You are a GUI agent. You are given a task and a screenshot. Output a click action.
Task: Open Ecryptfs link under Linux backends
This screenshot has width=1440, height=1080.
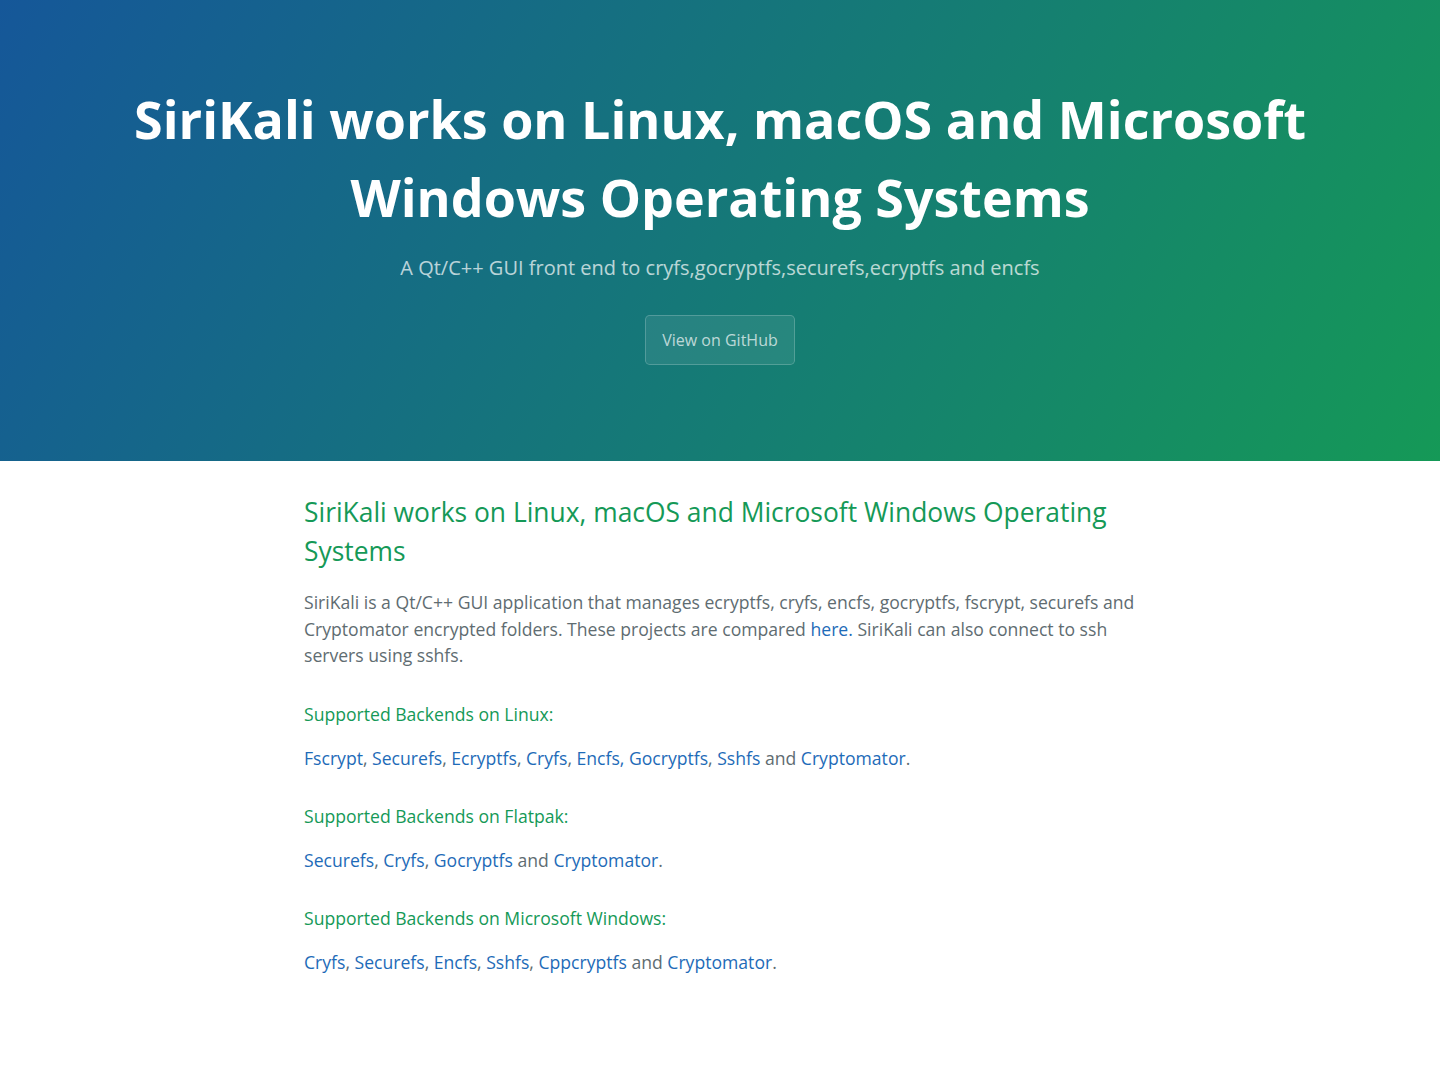(x=484, y=759)
